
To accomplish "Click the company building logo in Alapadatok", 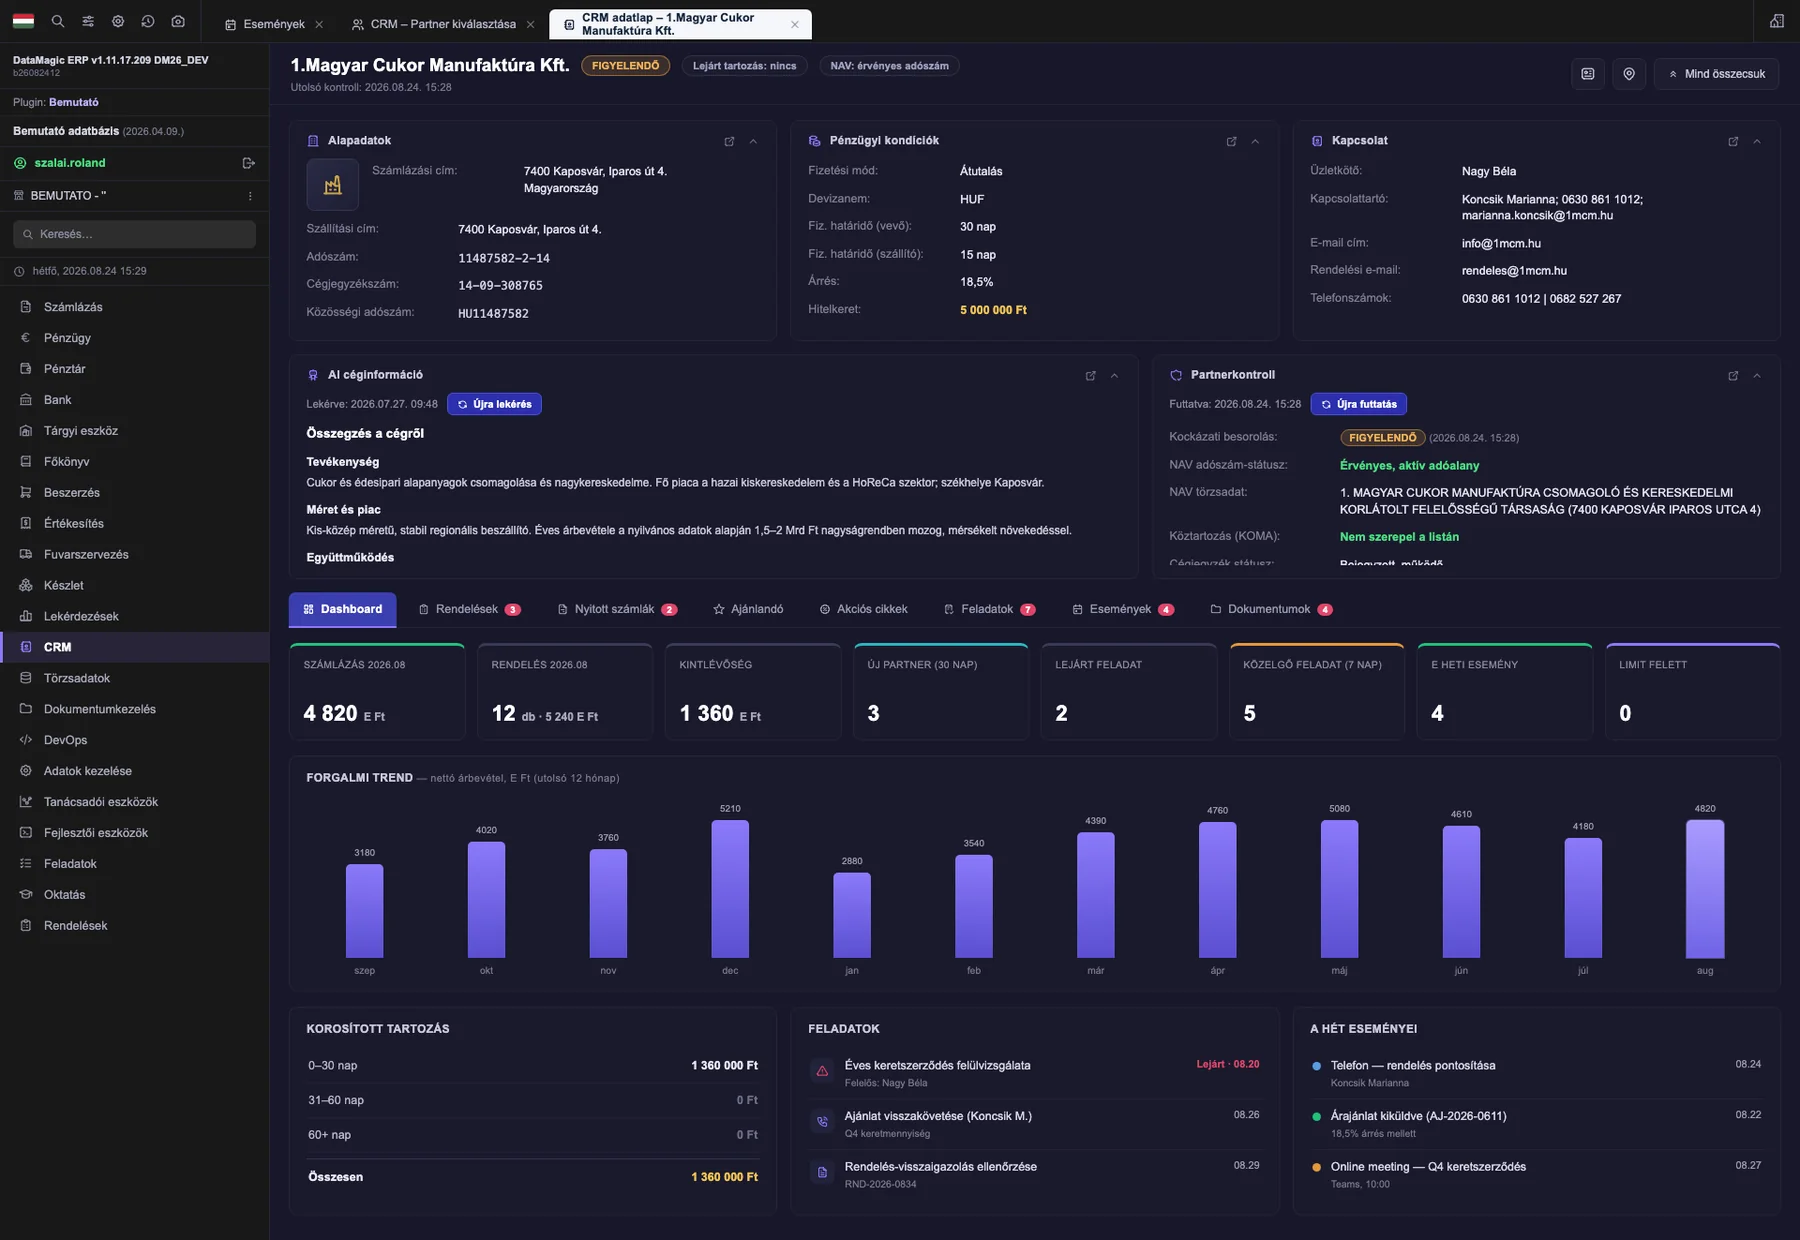I will (x=333, y=185).
